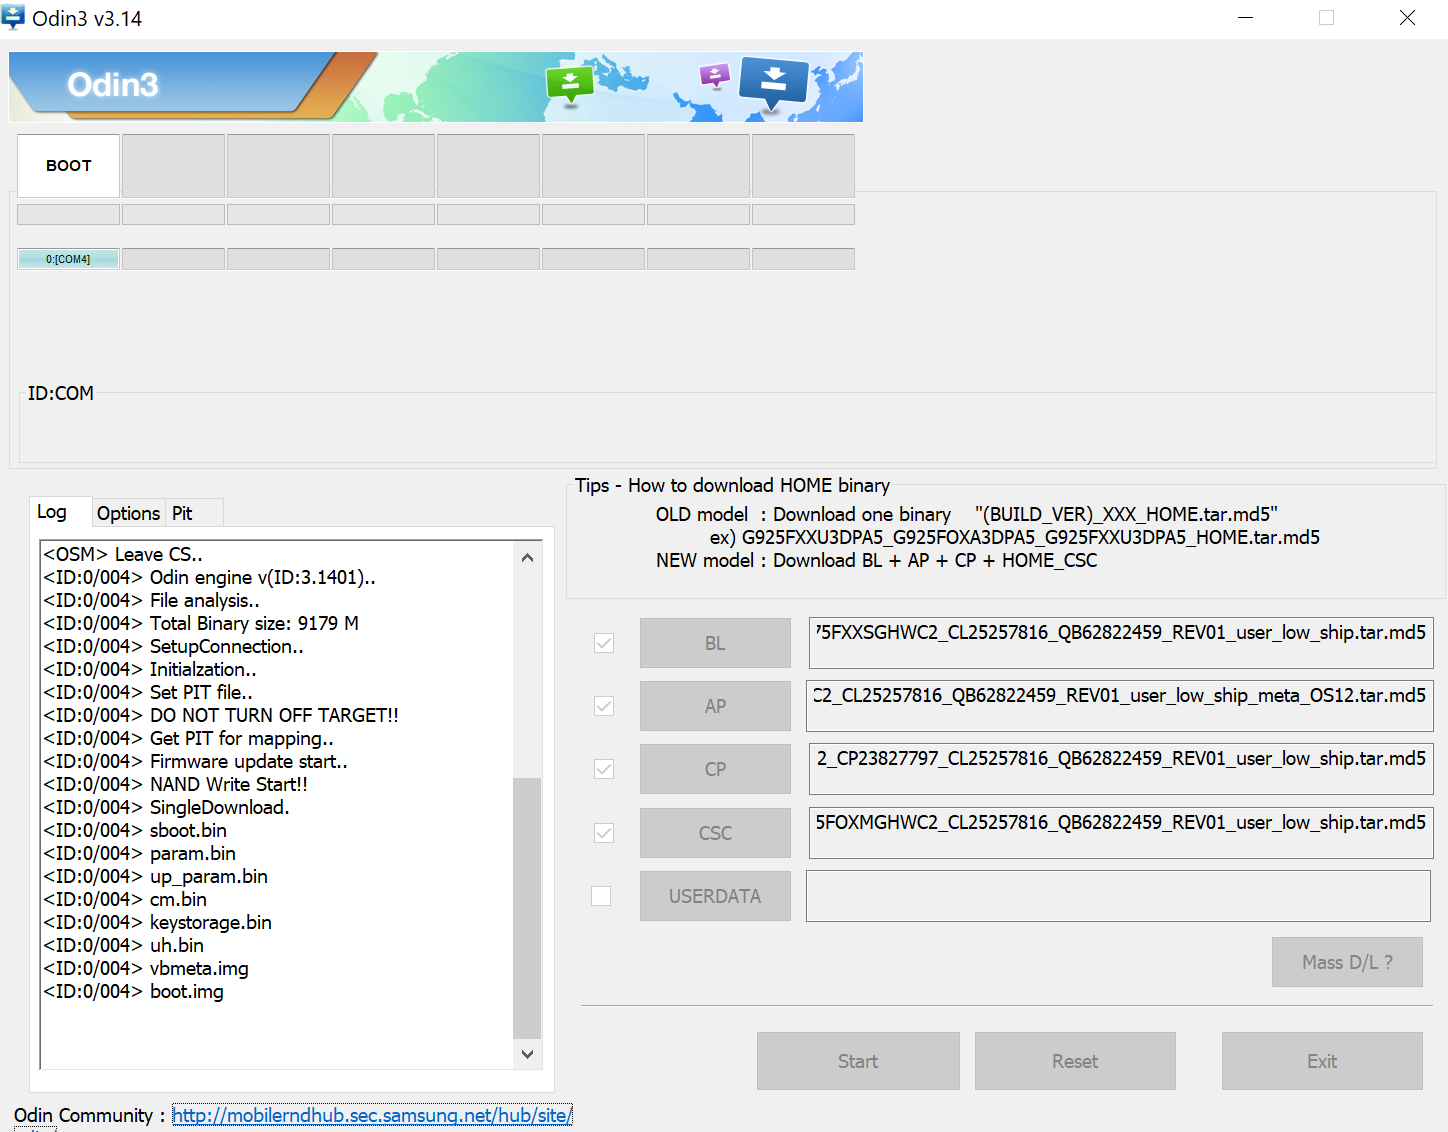Click the purple download icon in banner
This screenshot has height=1132, width=1448.
coord(714,76)
